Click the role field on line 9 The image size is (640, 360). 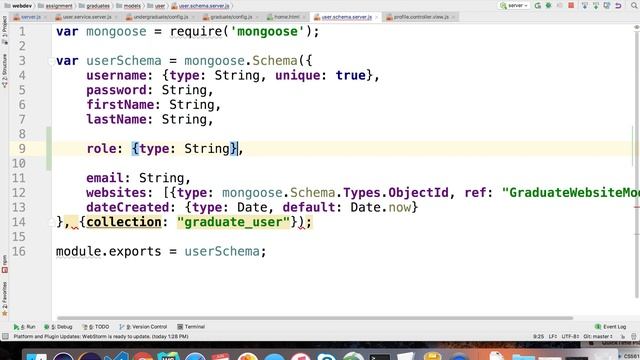coord(101,149)
